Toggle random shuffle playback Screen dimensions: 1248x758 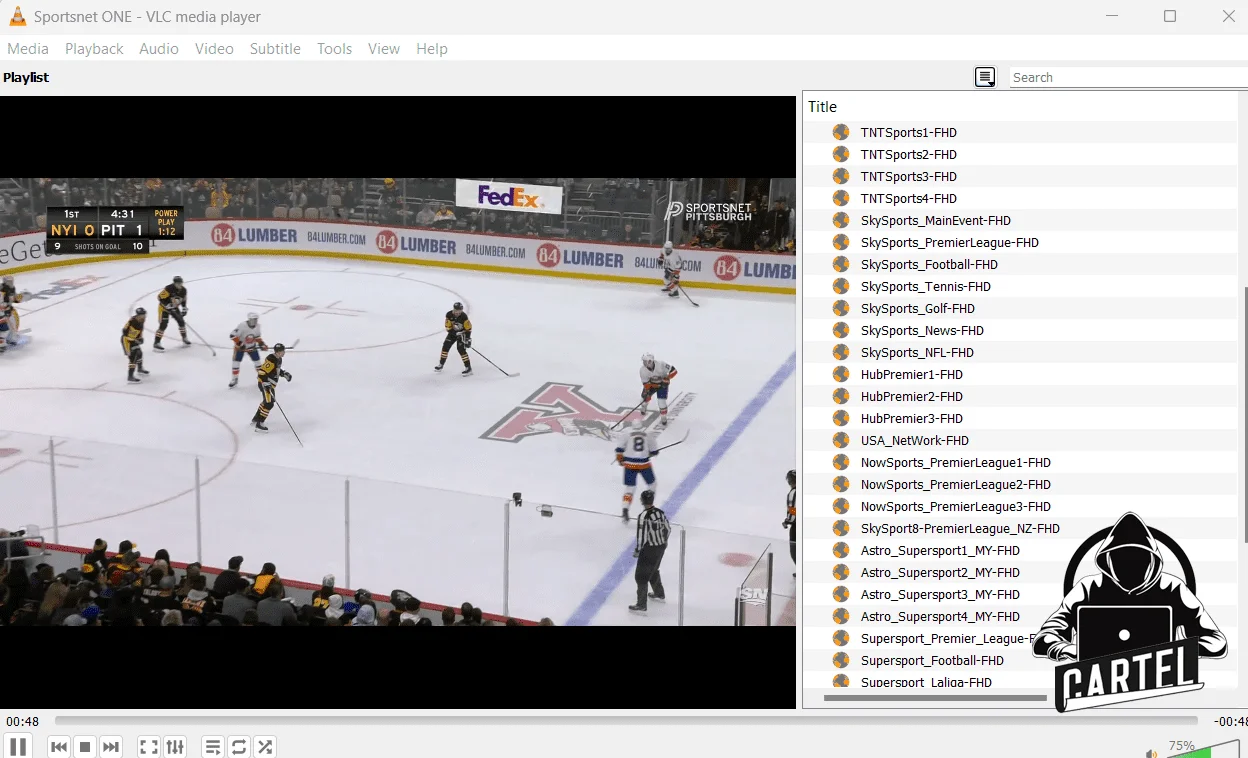point(264,746)
